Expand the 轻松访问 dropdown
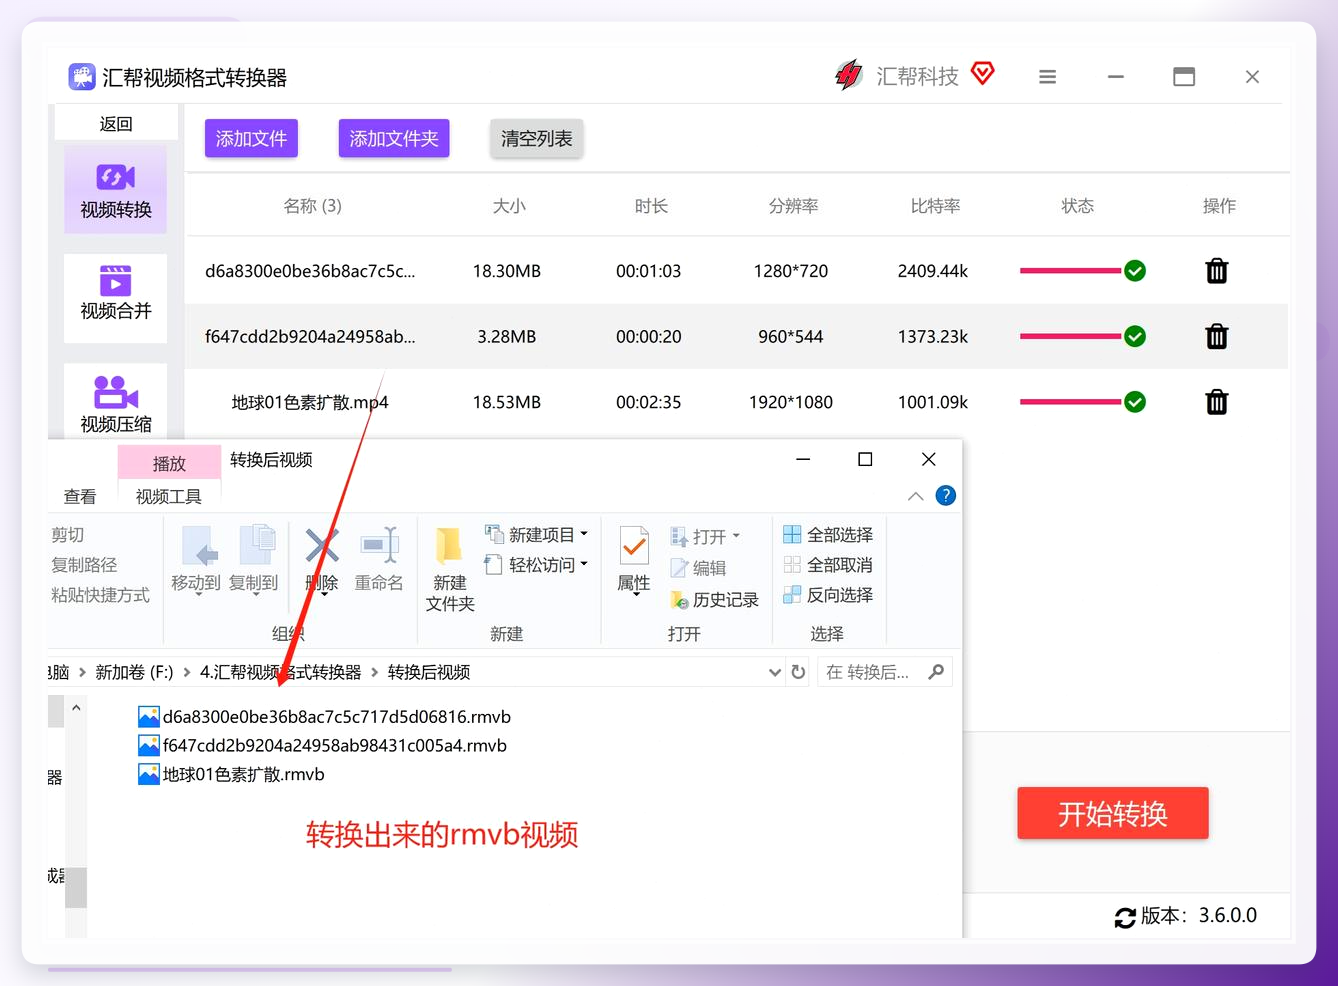Screen dimensions: 1338x986 (584, 564)
